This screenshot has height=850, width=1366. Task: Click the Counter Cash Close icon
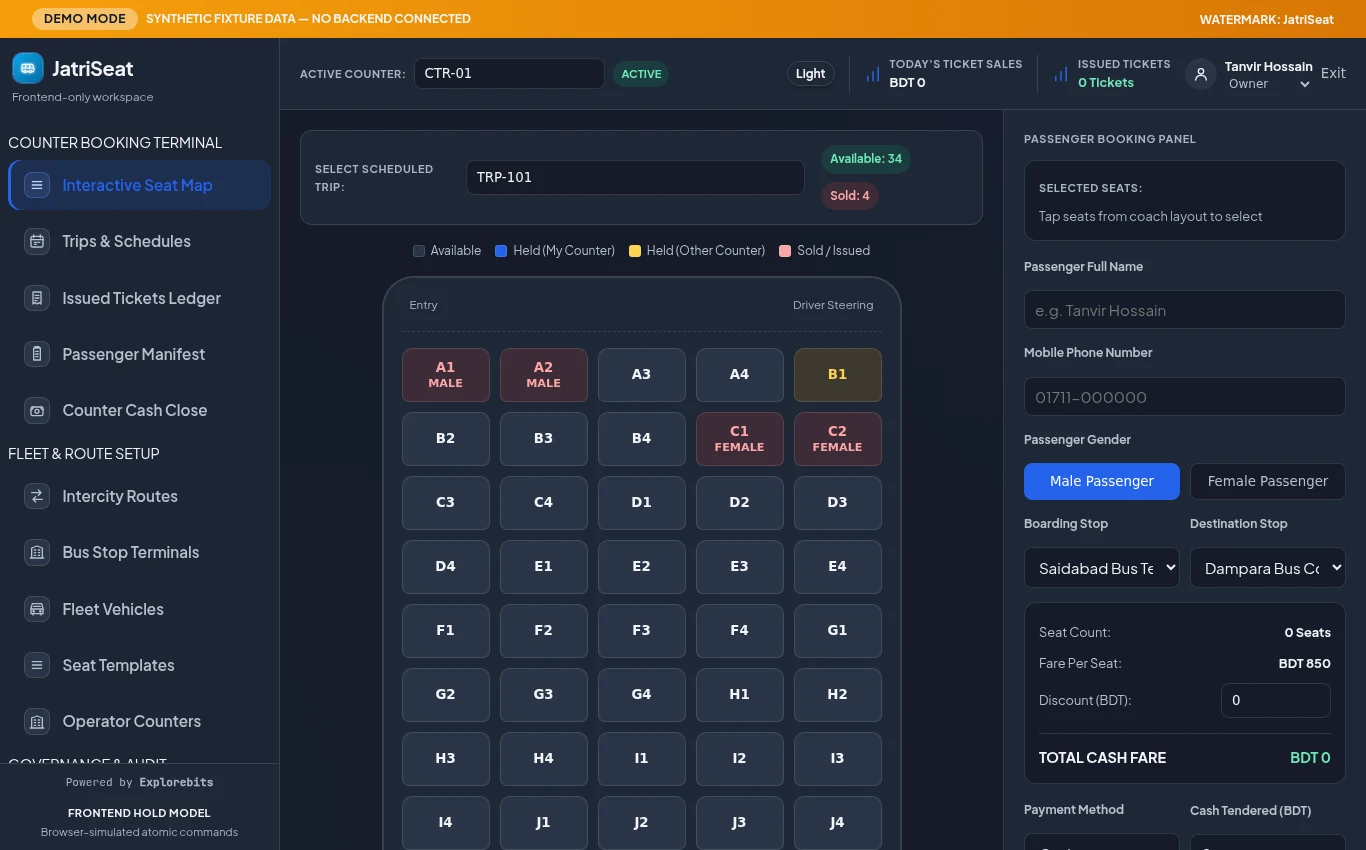[37, 410]
